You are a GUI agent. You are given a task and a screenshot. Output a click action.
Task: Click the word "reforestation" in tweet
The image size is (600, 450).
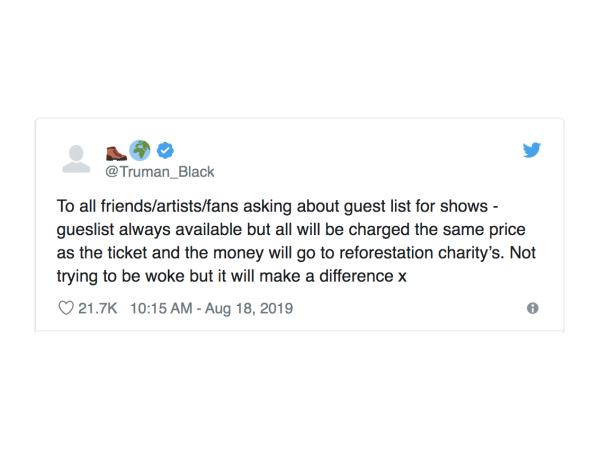click(386, 253)
